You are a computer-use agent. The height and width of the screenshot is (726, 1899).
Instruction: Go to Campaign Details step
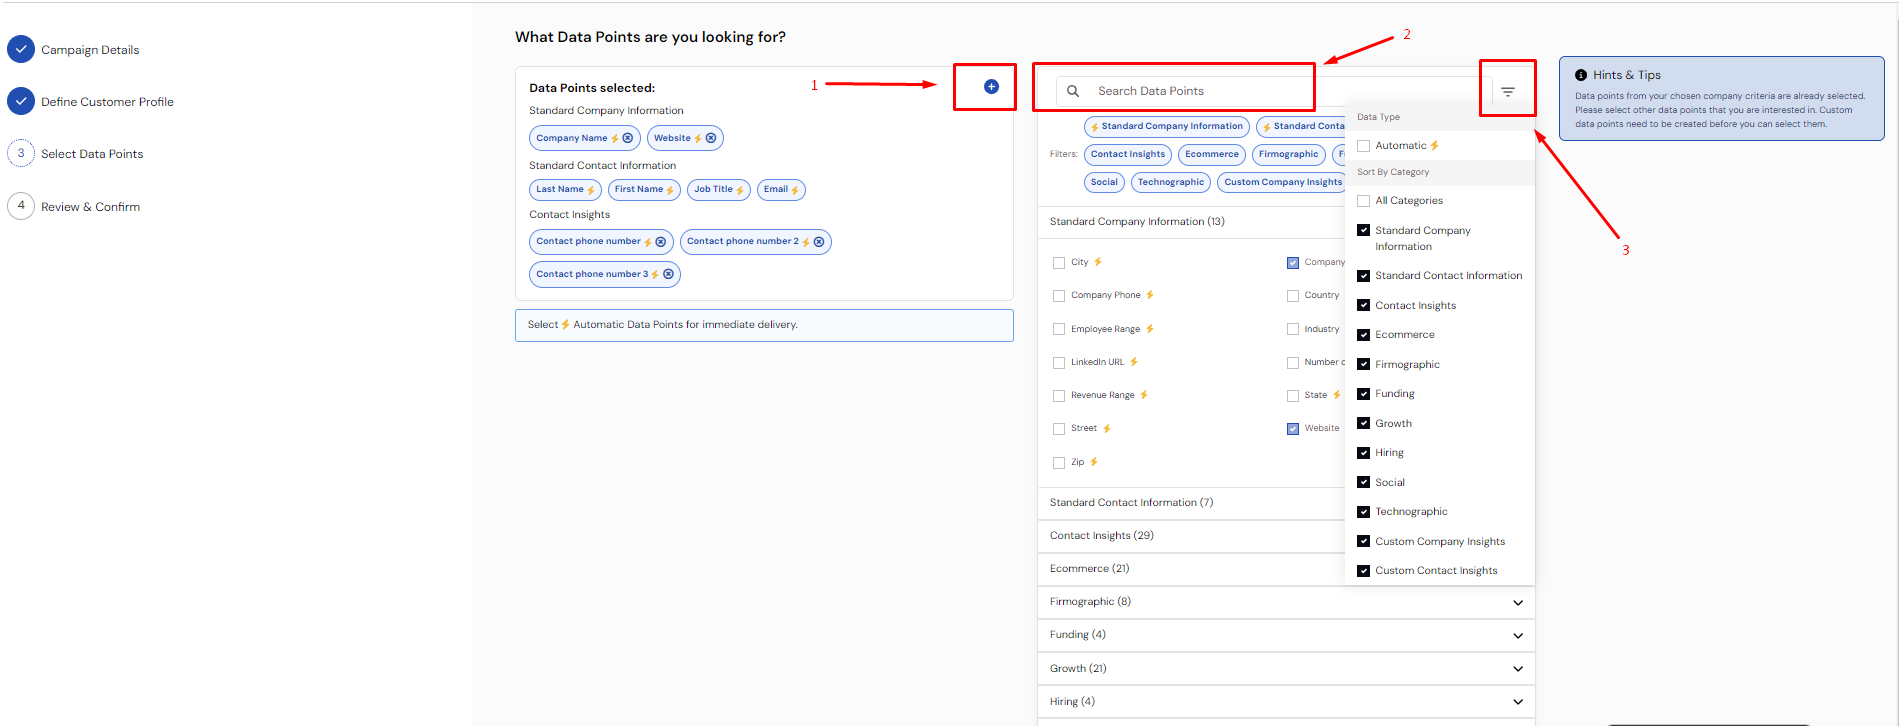click(89, 50)
